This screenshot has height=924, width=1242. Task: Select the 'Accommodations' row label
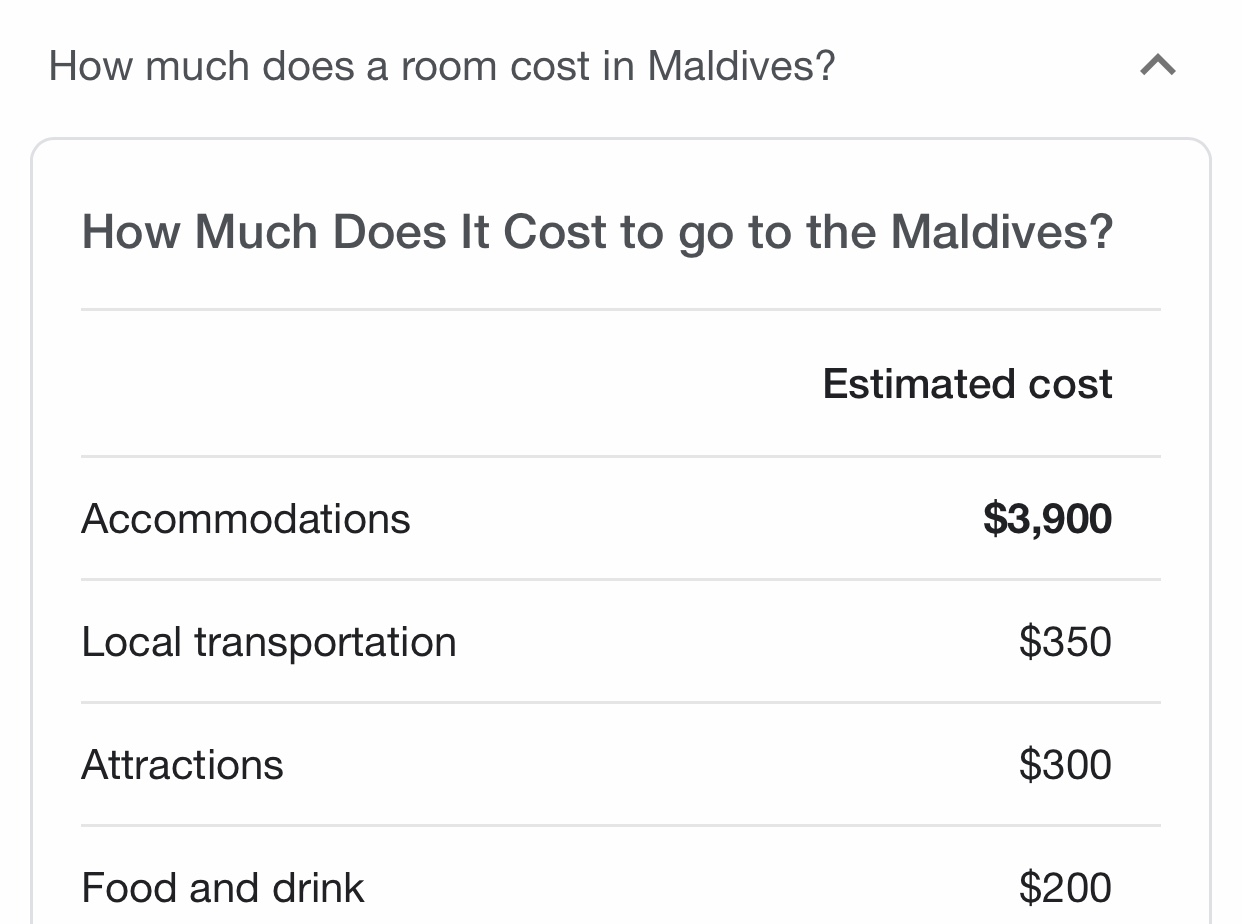tap(246, 519)
